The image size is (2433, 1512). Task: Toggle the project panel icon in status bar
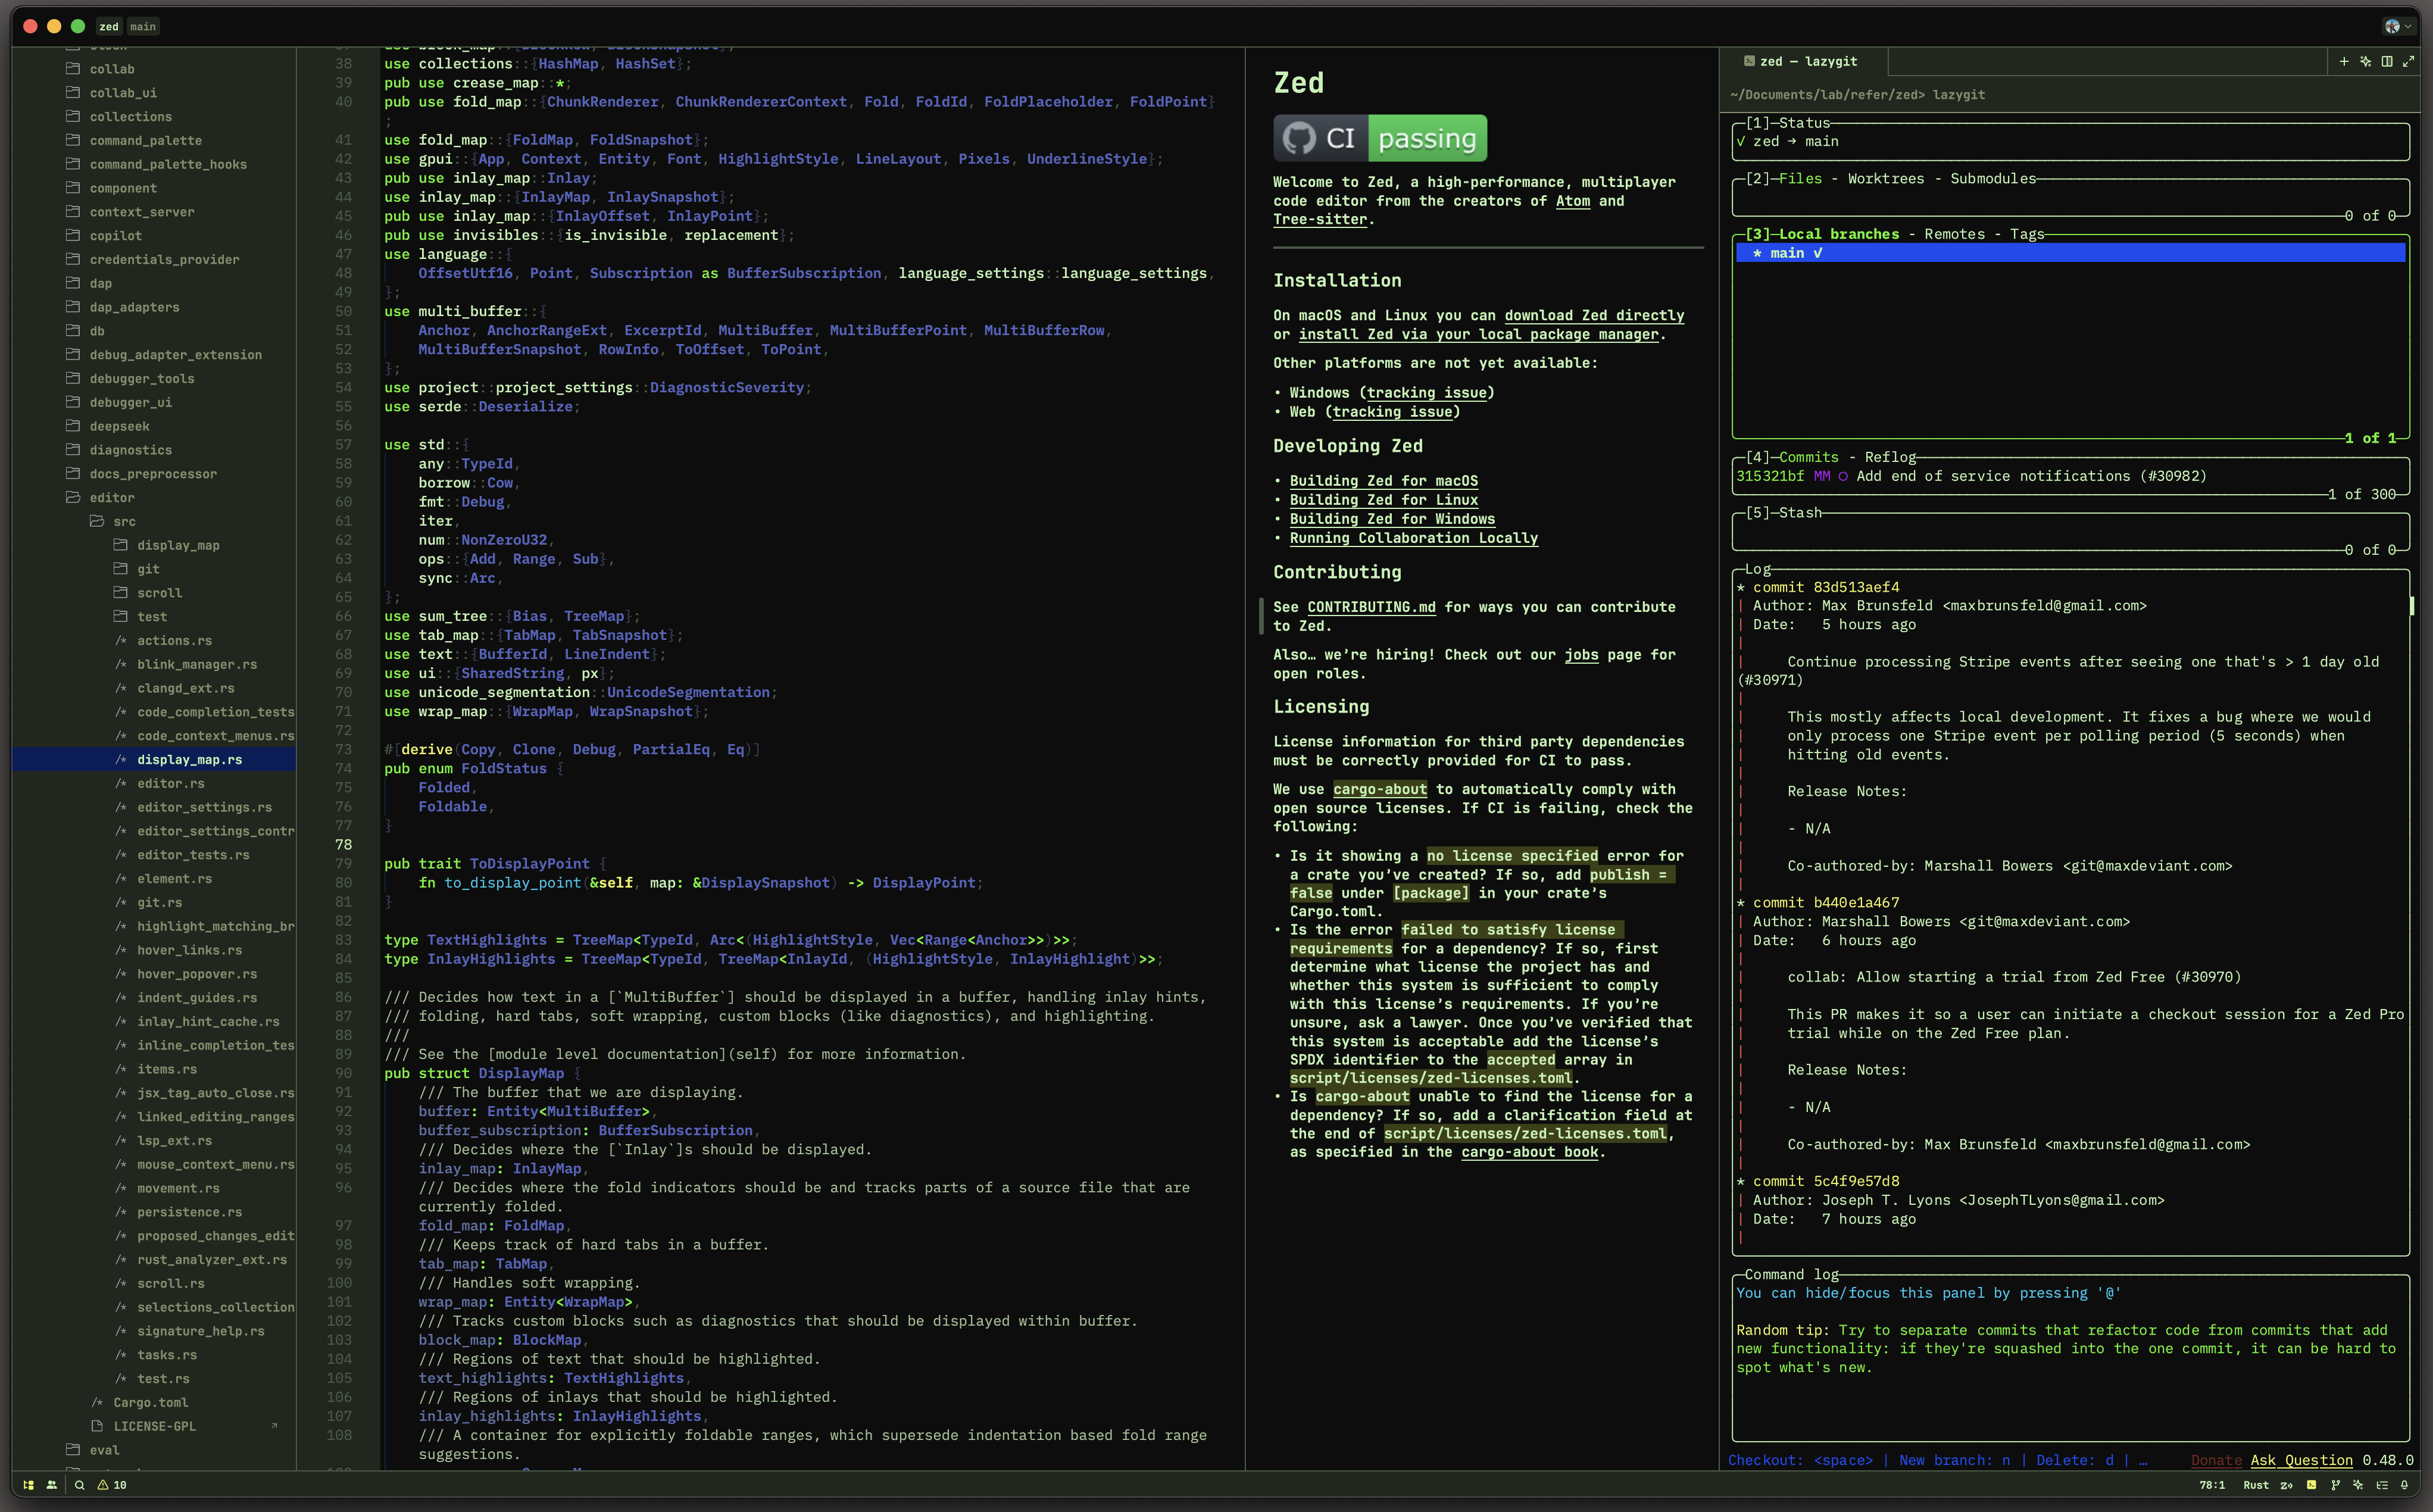(x=28, y=1485)
